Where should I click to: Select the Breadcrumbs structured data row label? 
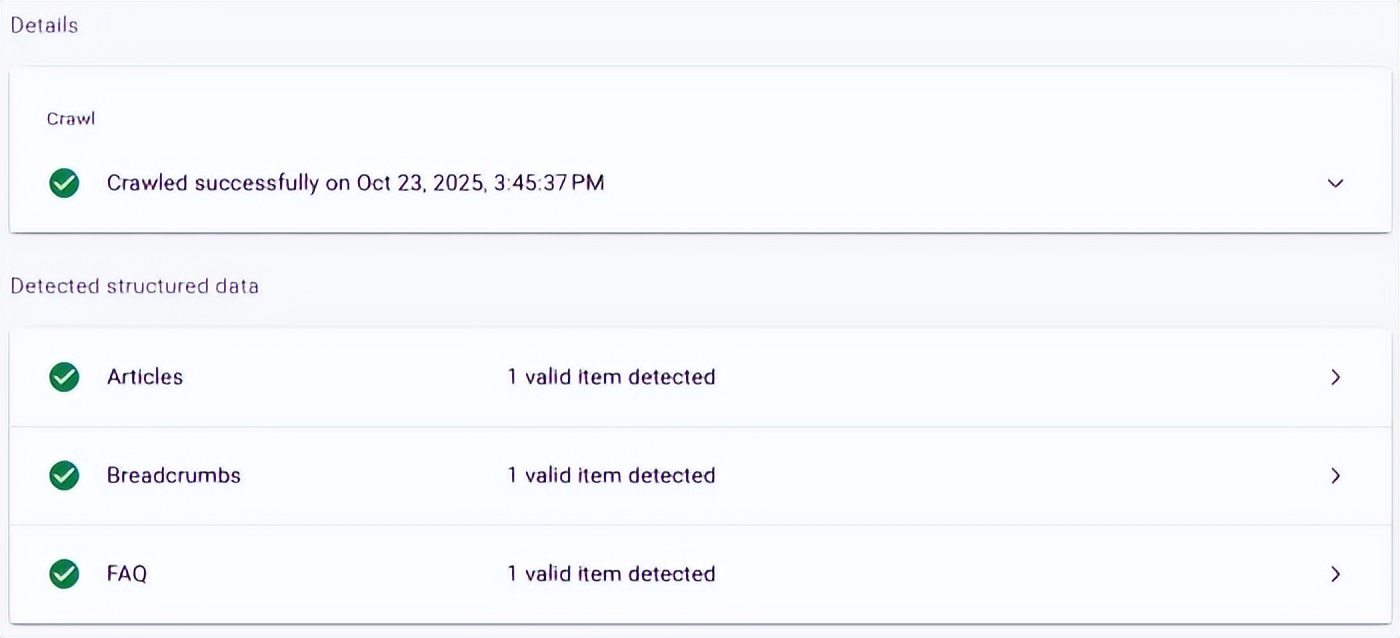[174, 475]
